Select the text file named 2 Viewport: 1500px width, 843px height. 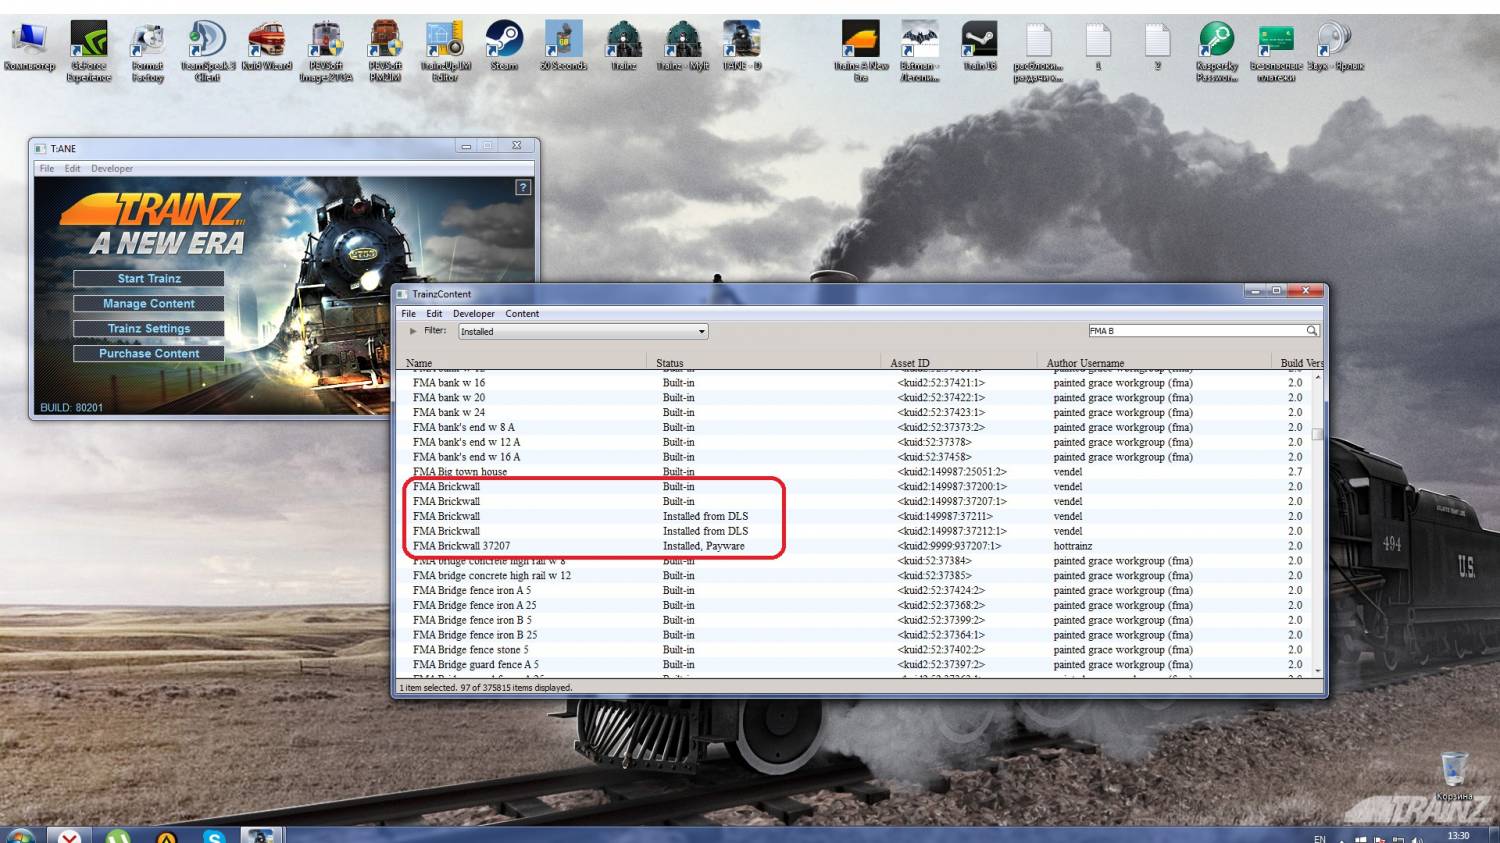1157,47
